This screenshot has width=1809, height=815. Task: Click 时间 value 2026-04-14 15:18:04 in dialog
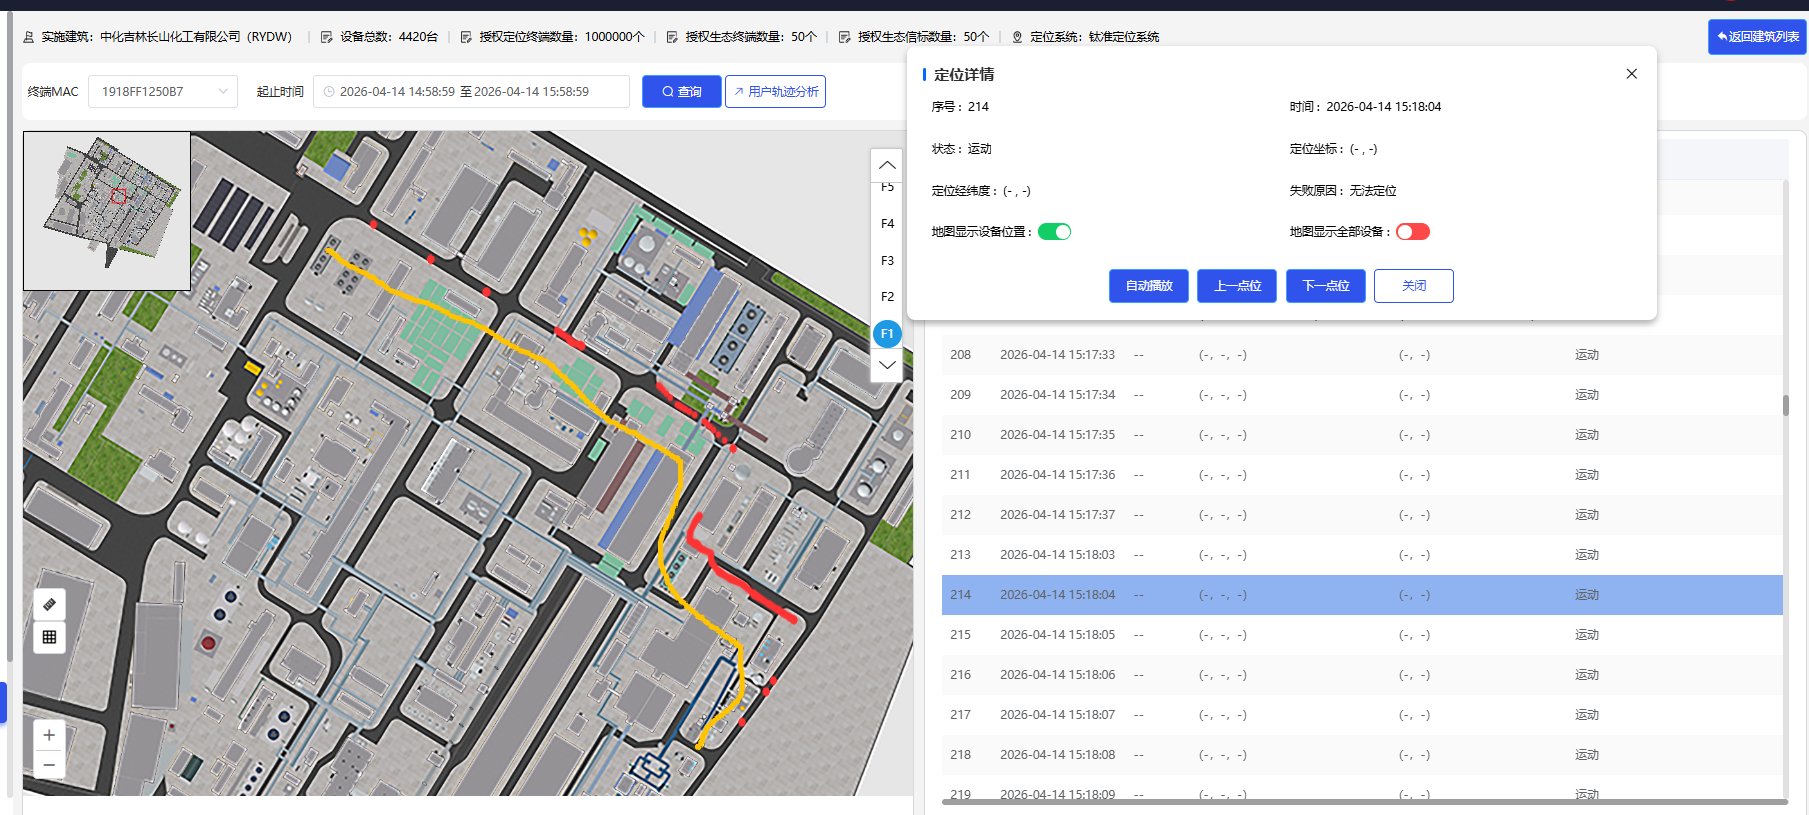pyautogui.click(x=1384, y=107)
